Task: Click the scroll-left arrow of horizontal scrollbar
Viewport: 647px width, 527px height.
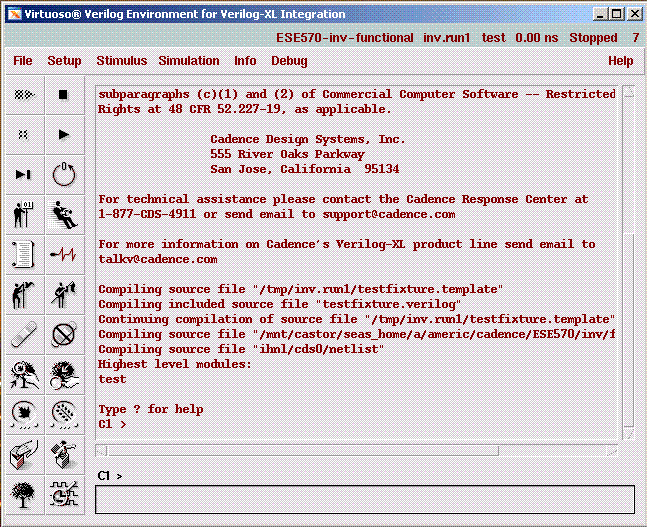Action: 101,451
